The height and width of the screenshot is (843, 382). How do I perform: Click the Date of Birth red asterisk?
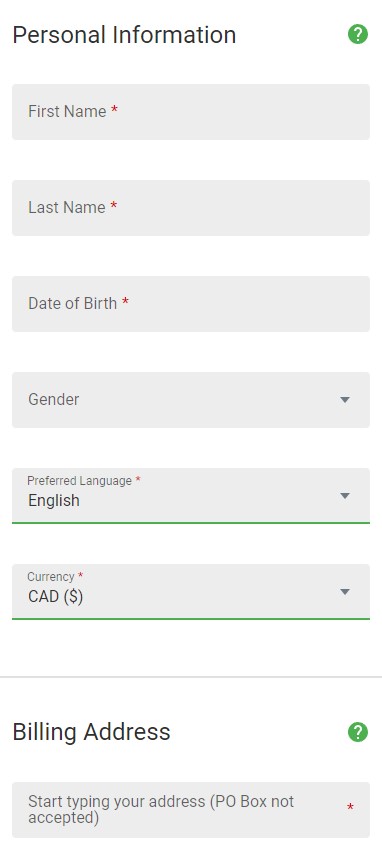[x=125, y=302]
